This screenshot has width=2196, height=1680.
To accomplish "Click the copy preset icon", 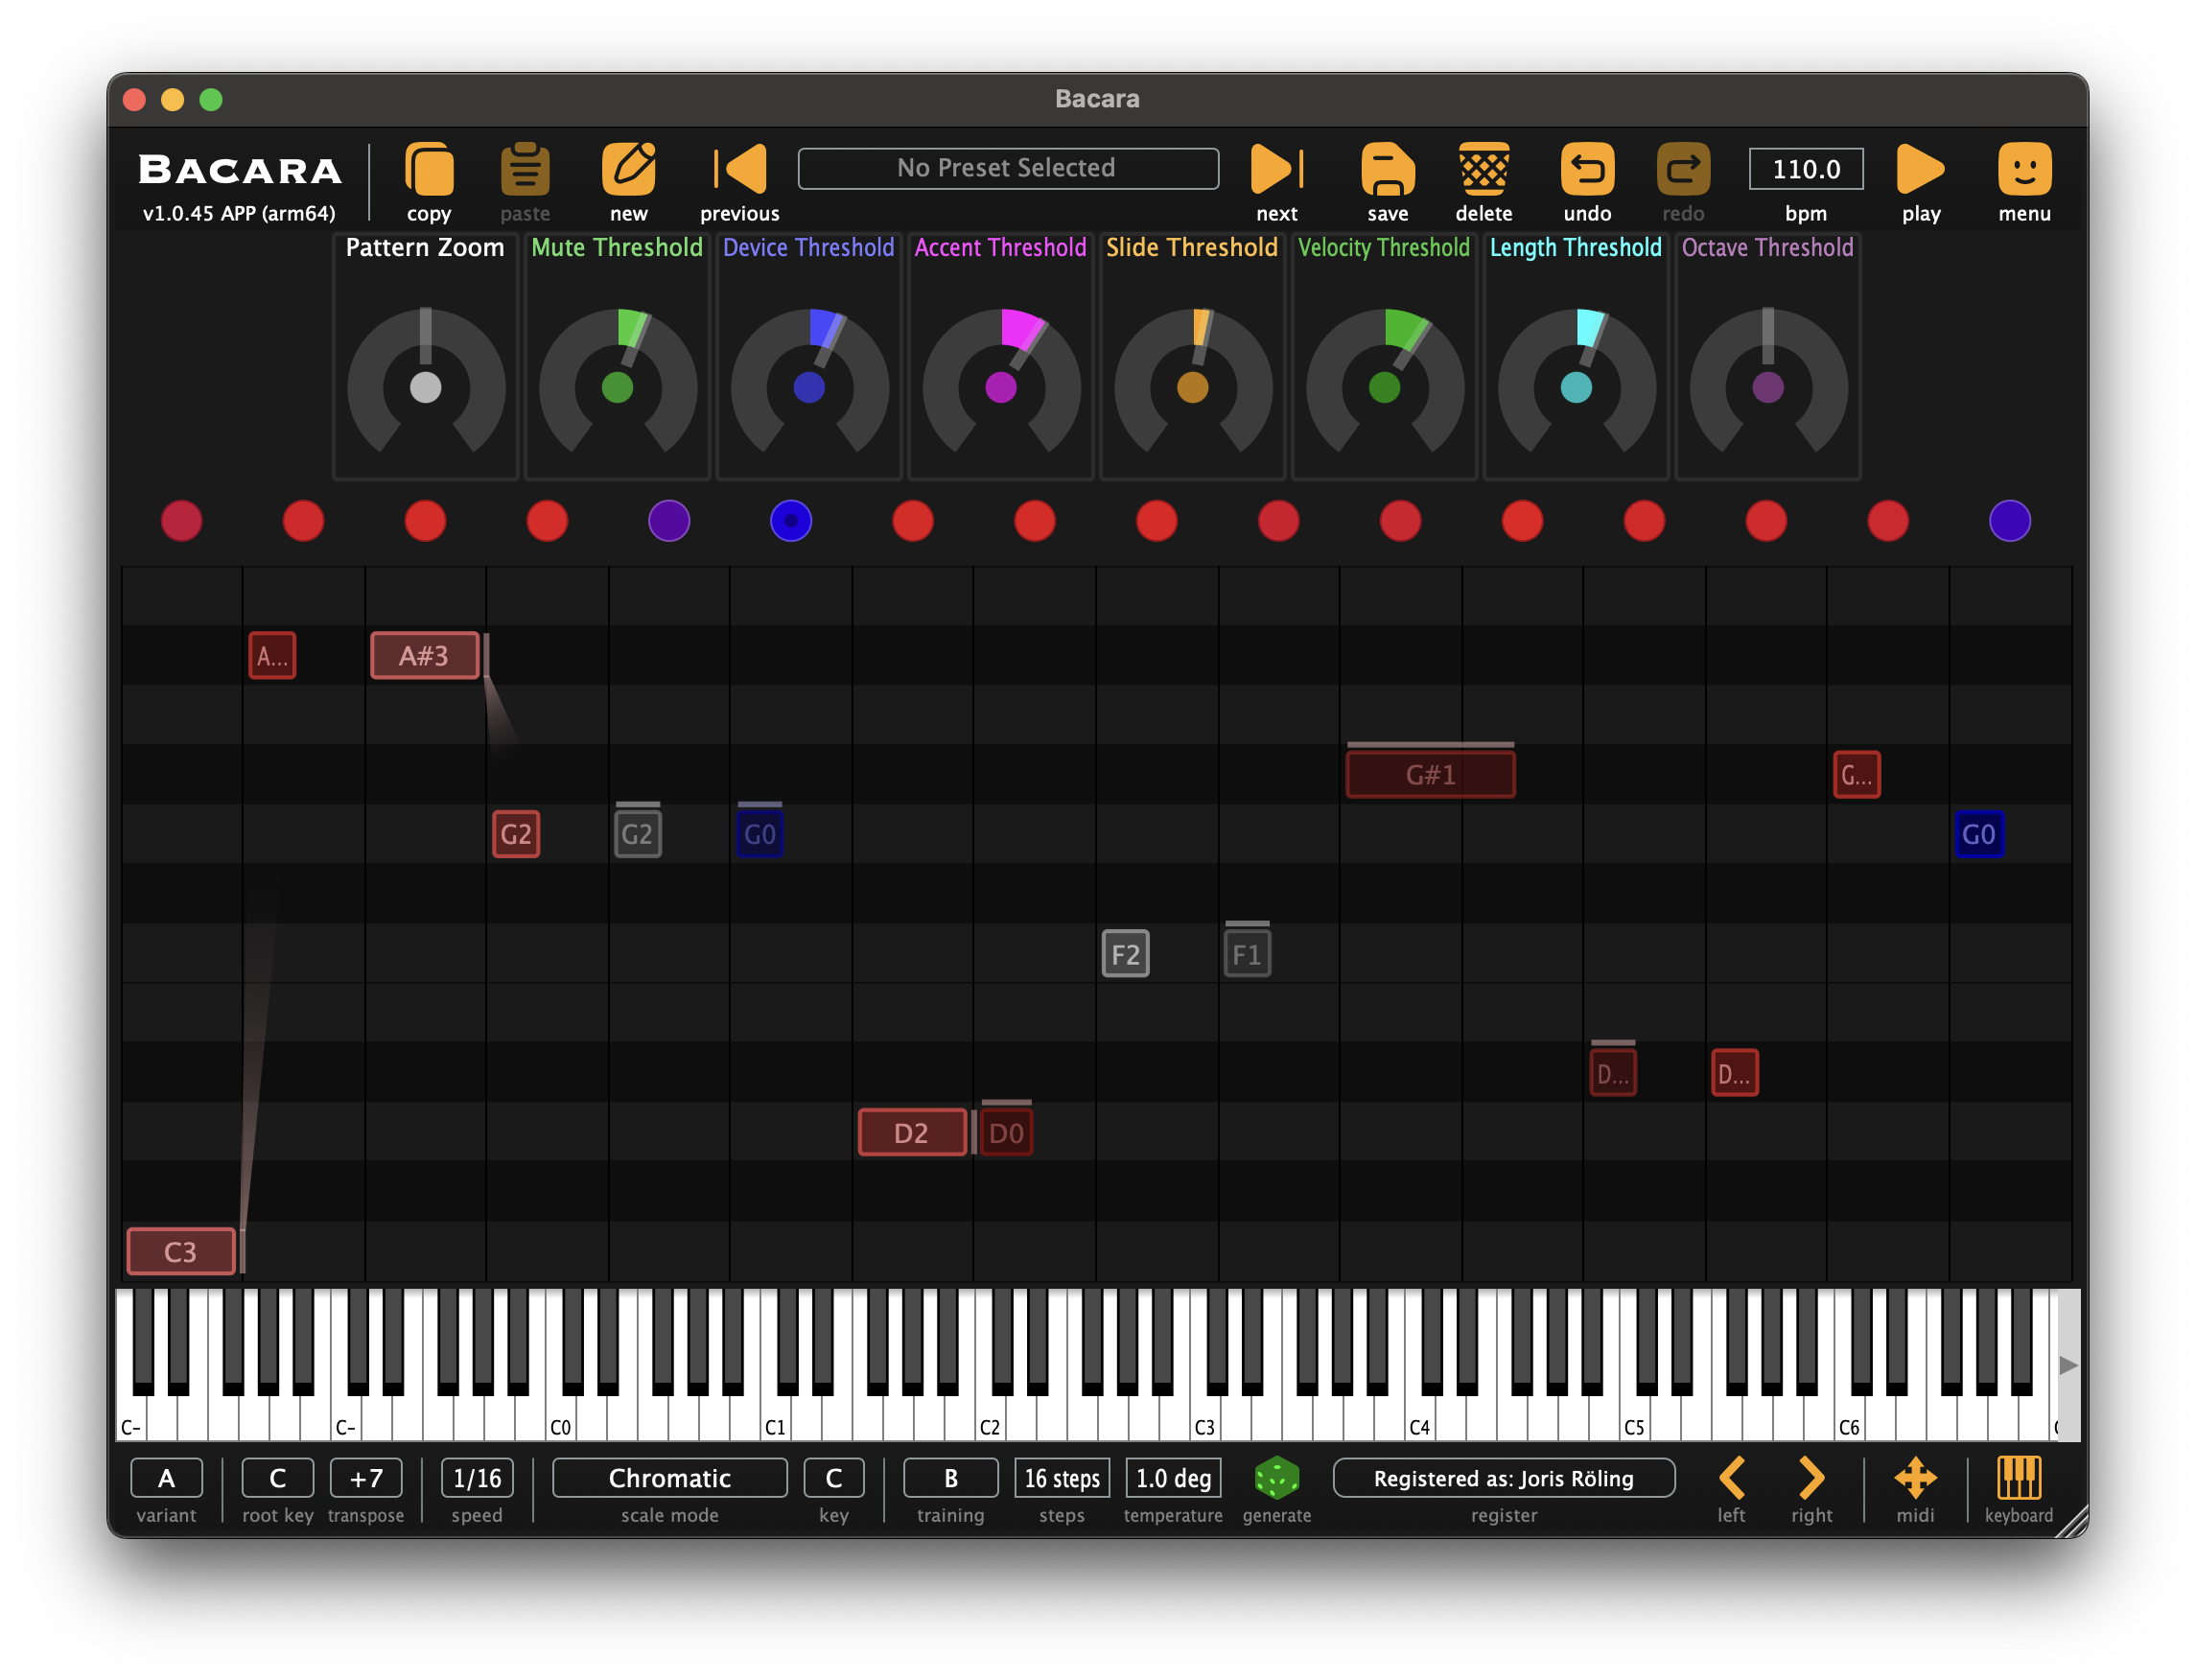I will click(x=429, y=169).
